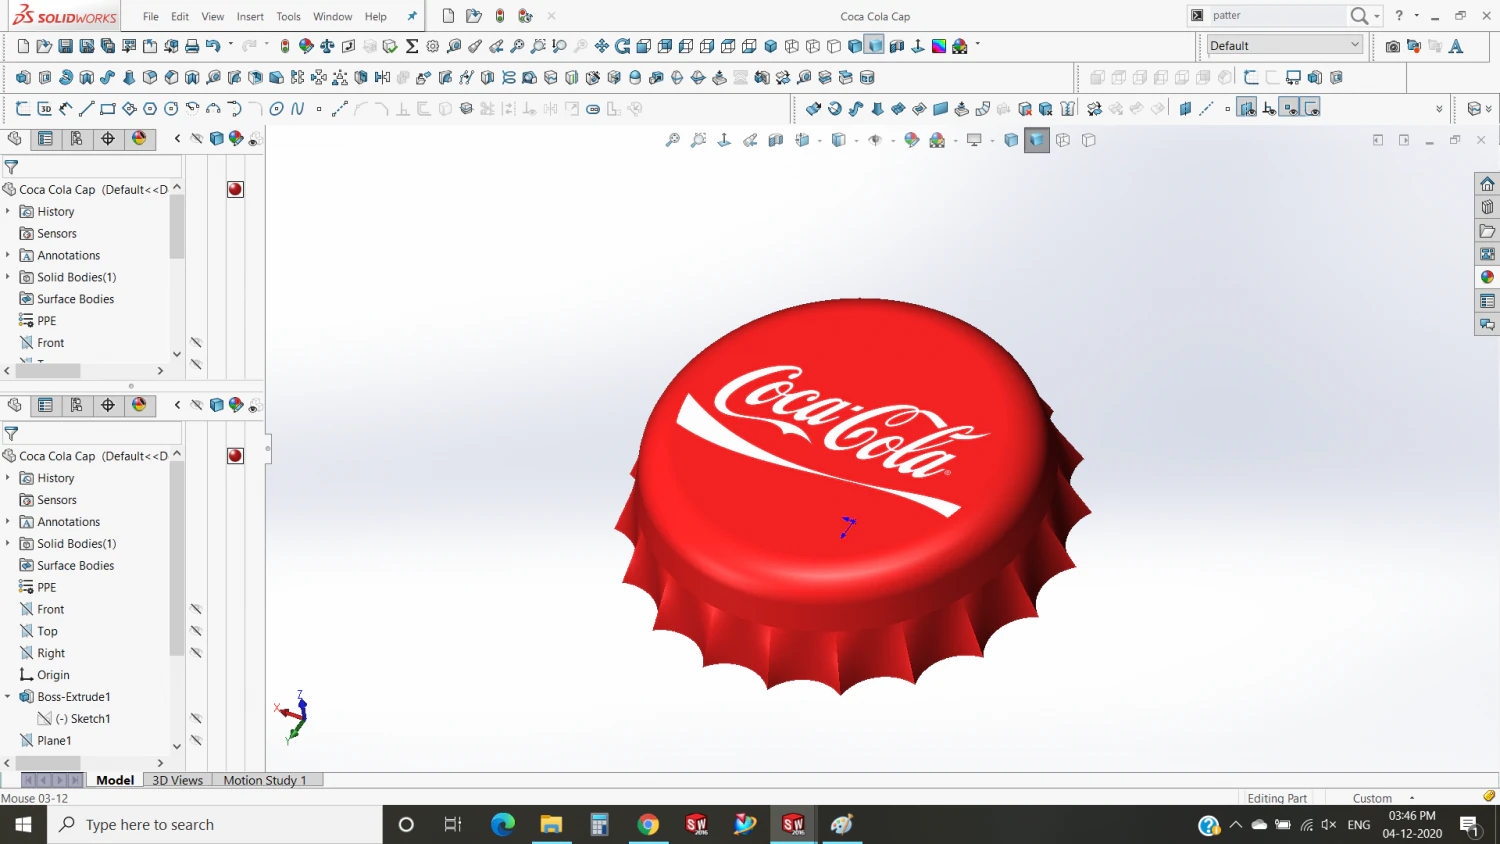Open the Insert menu
The image size is (1500, 844).
point(249,16)
